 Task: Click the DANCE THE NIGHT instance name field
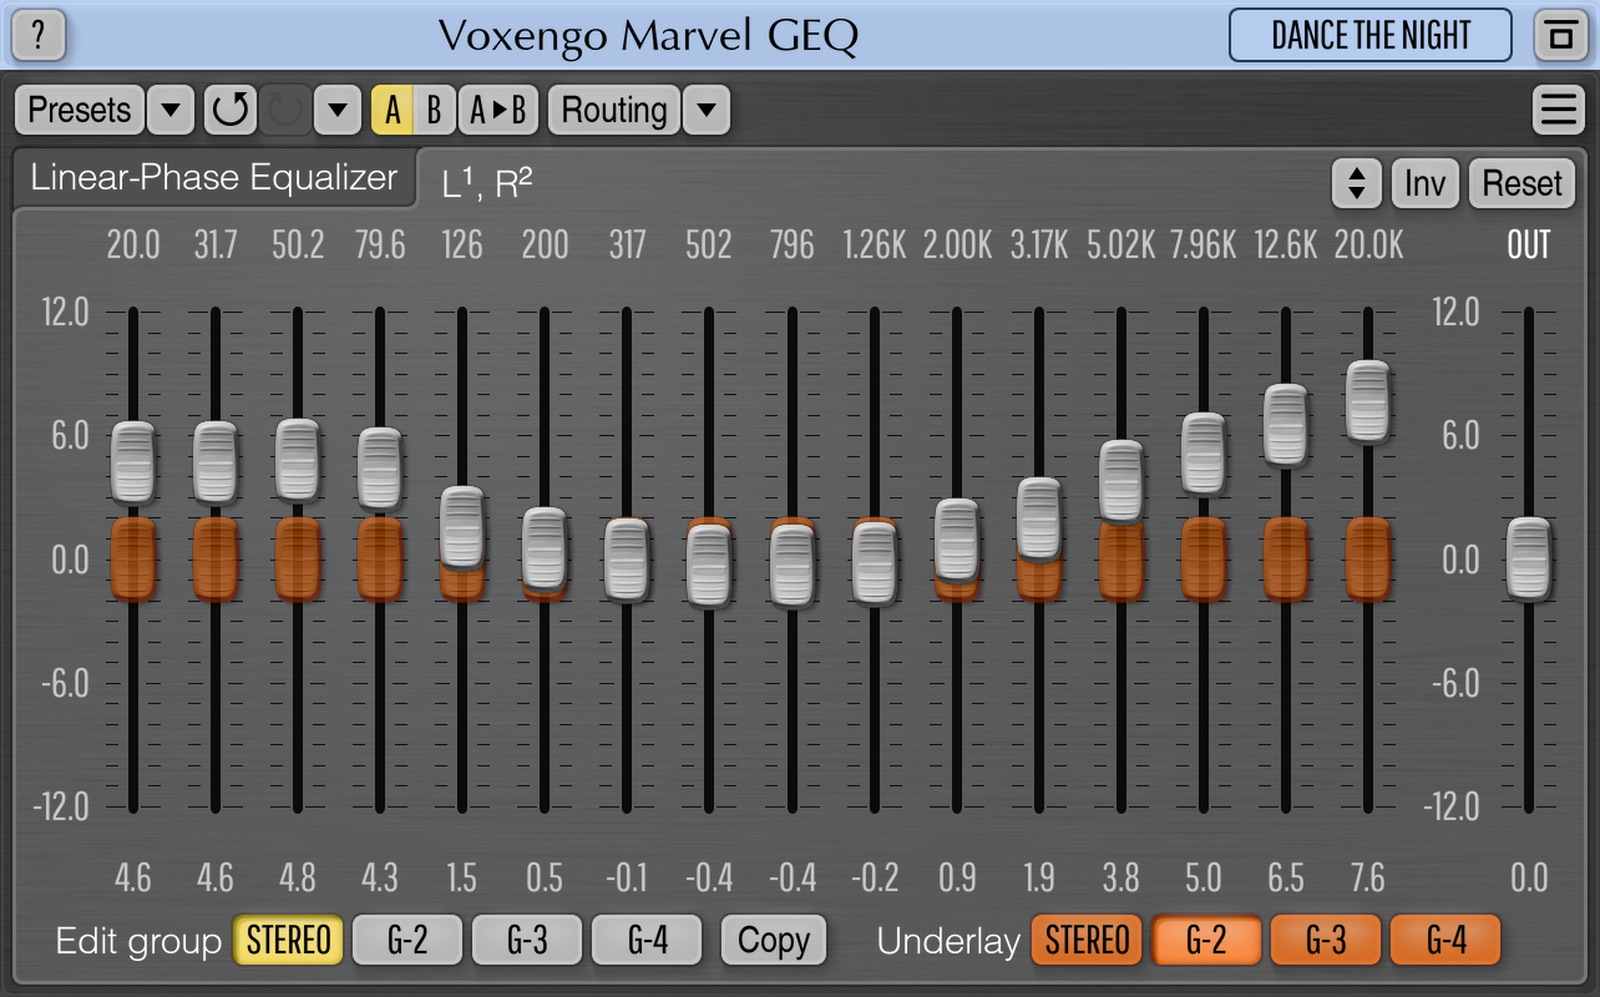point(1370,36)
